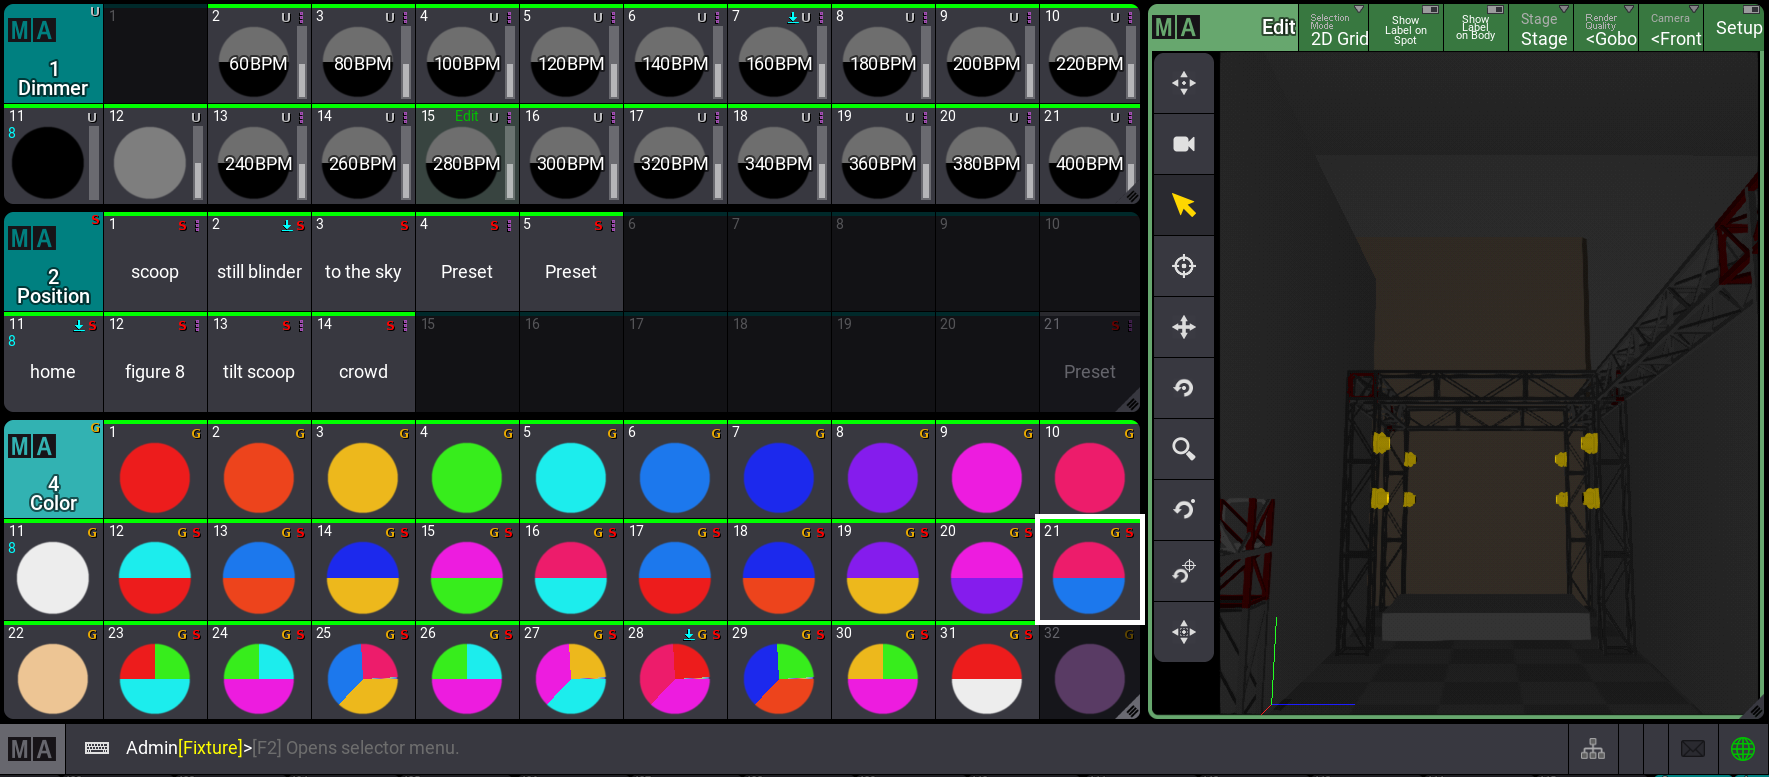Select red color preset 1

point(155,470)
